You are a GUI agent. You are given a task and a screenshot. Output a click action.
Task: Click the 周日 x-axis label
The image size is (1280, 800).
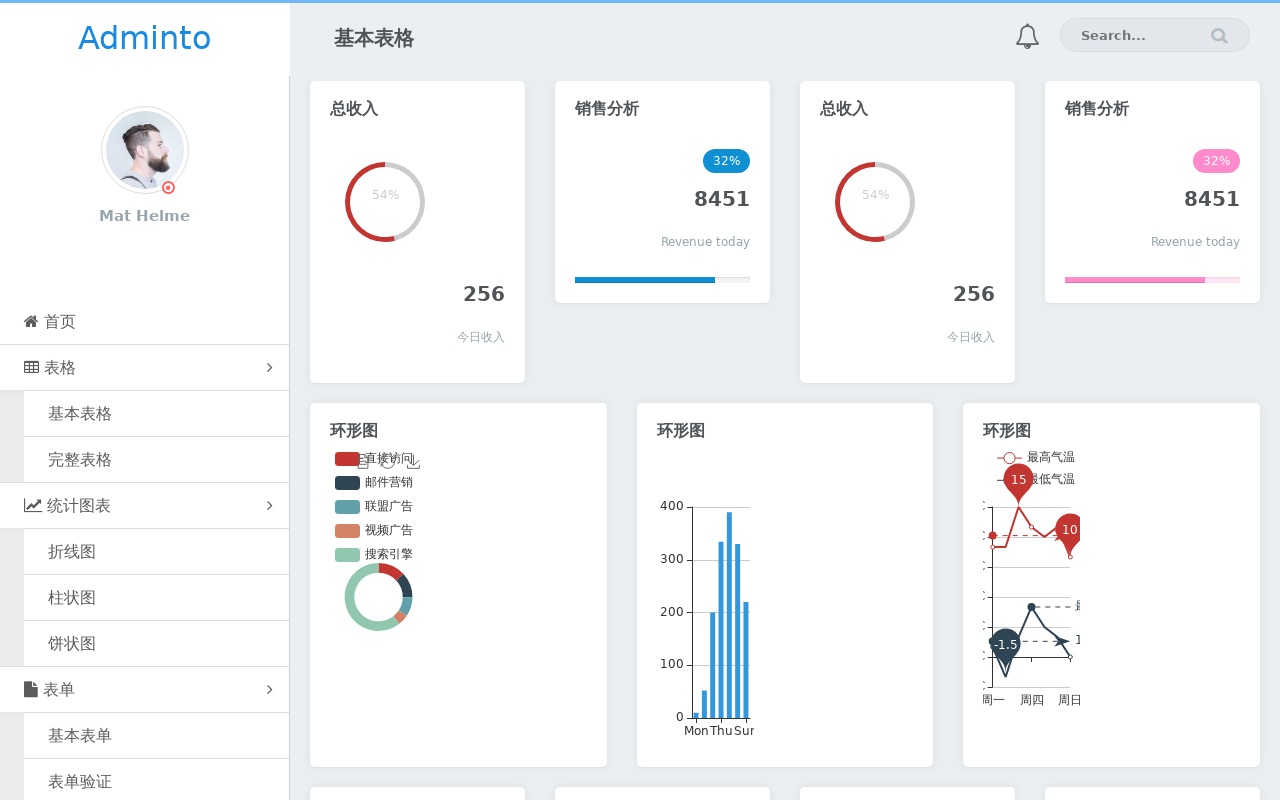point(1070,700)
